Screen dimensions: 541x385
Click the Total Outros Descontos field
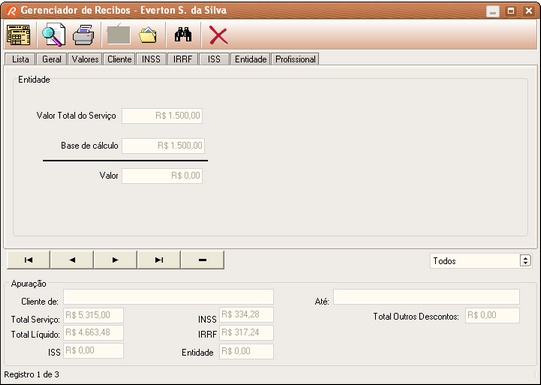pyautogui.click(x=492, y=316)
